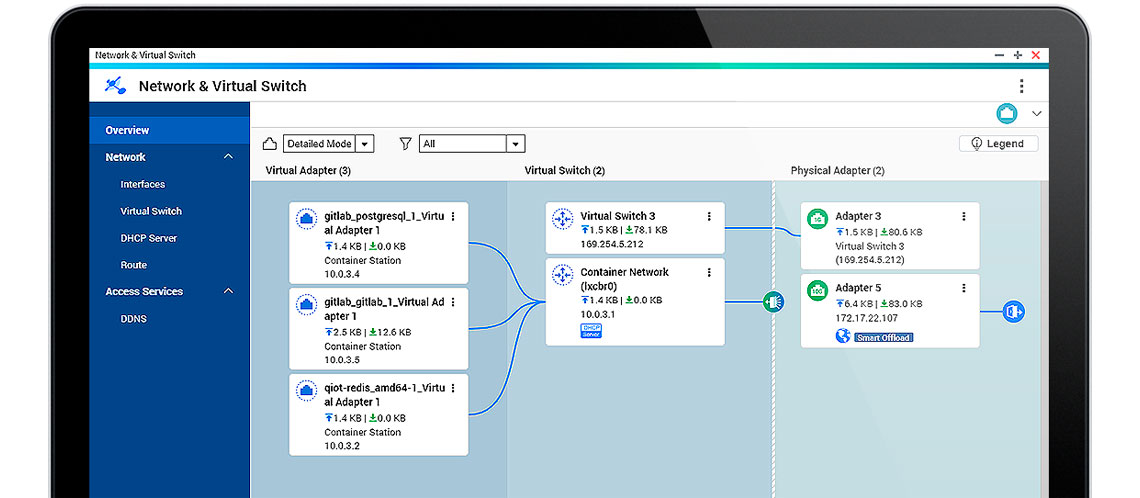Click the kebab menu on Virtual Switch 3

709,216
